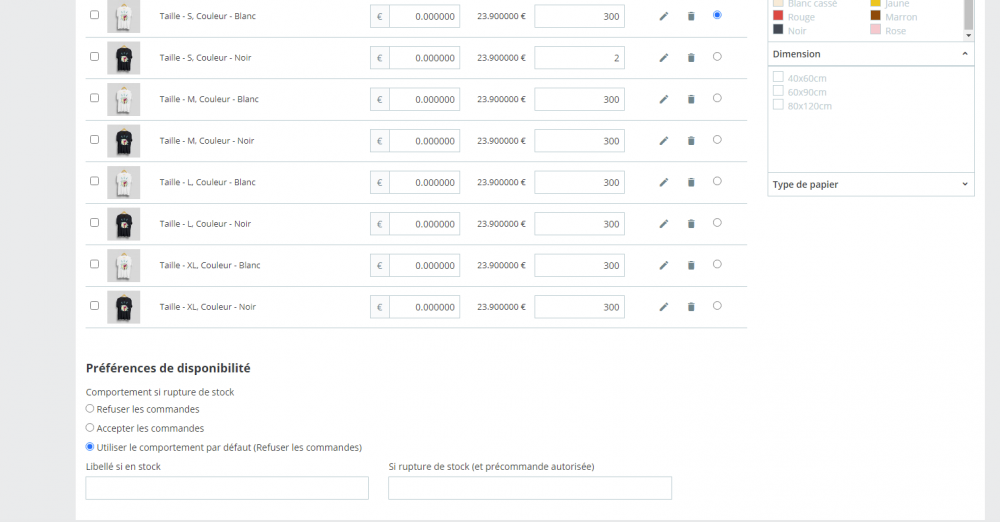Edit the Taille S, Couleur Noir combination

click(x=663, y=58)
